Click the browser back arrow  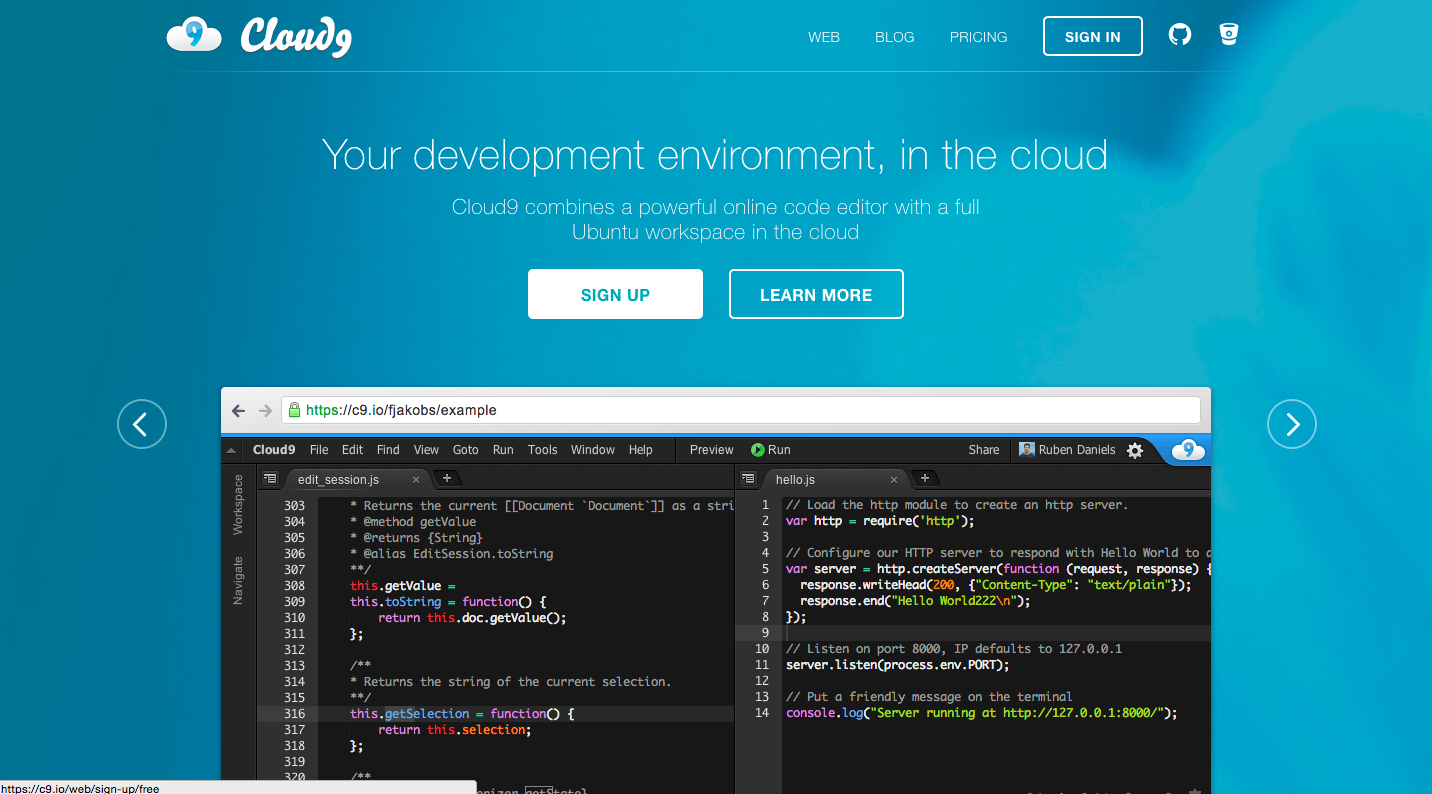[238, 410]
